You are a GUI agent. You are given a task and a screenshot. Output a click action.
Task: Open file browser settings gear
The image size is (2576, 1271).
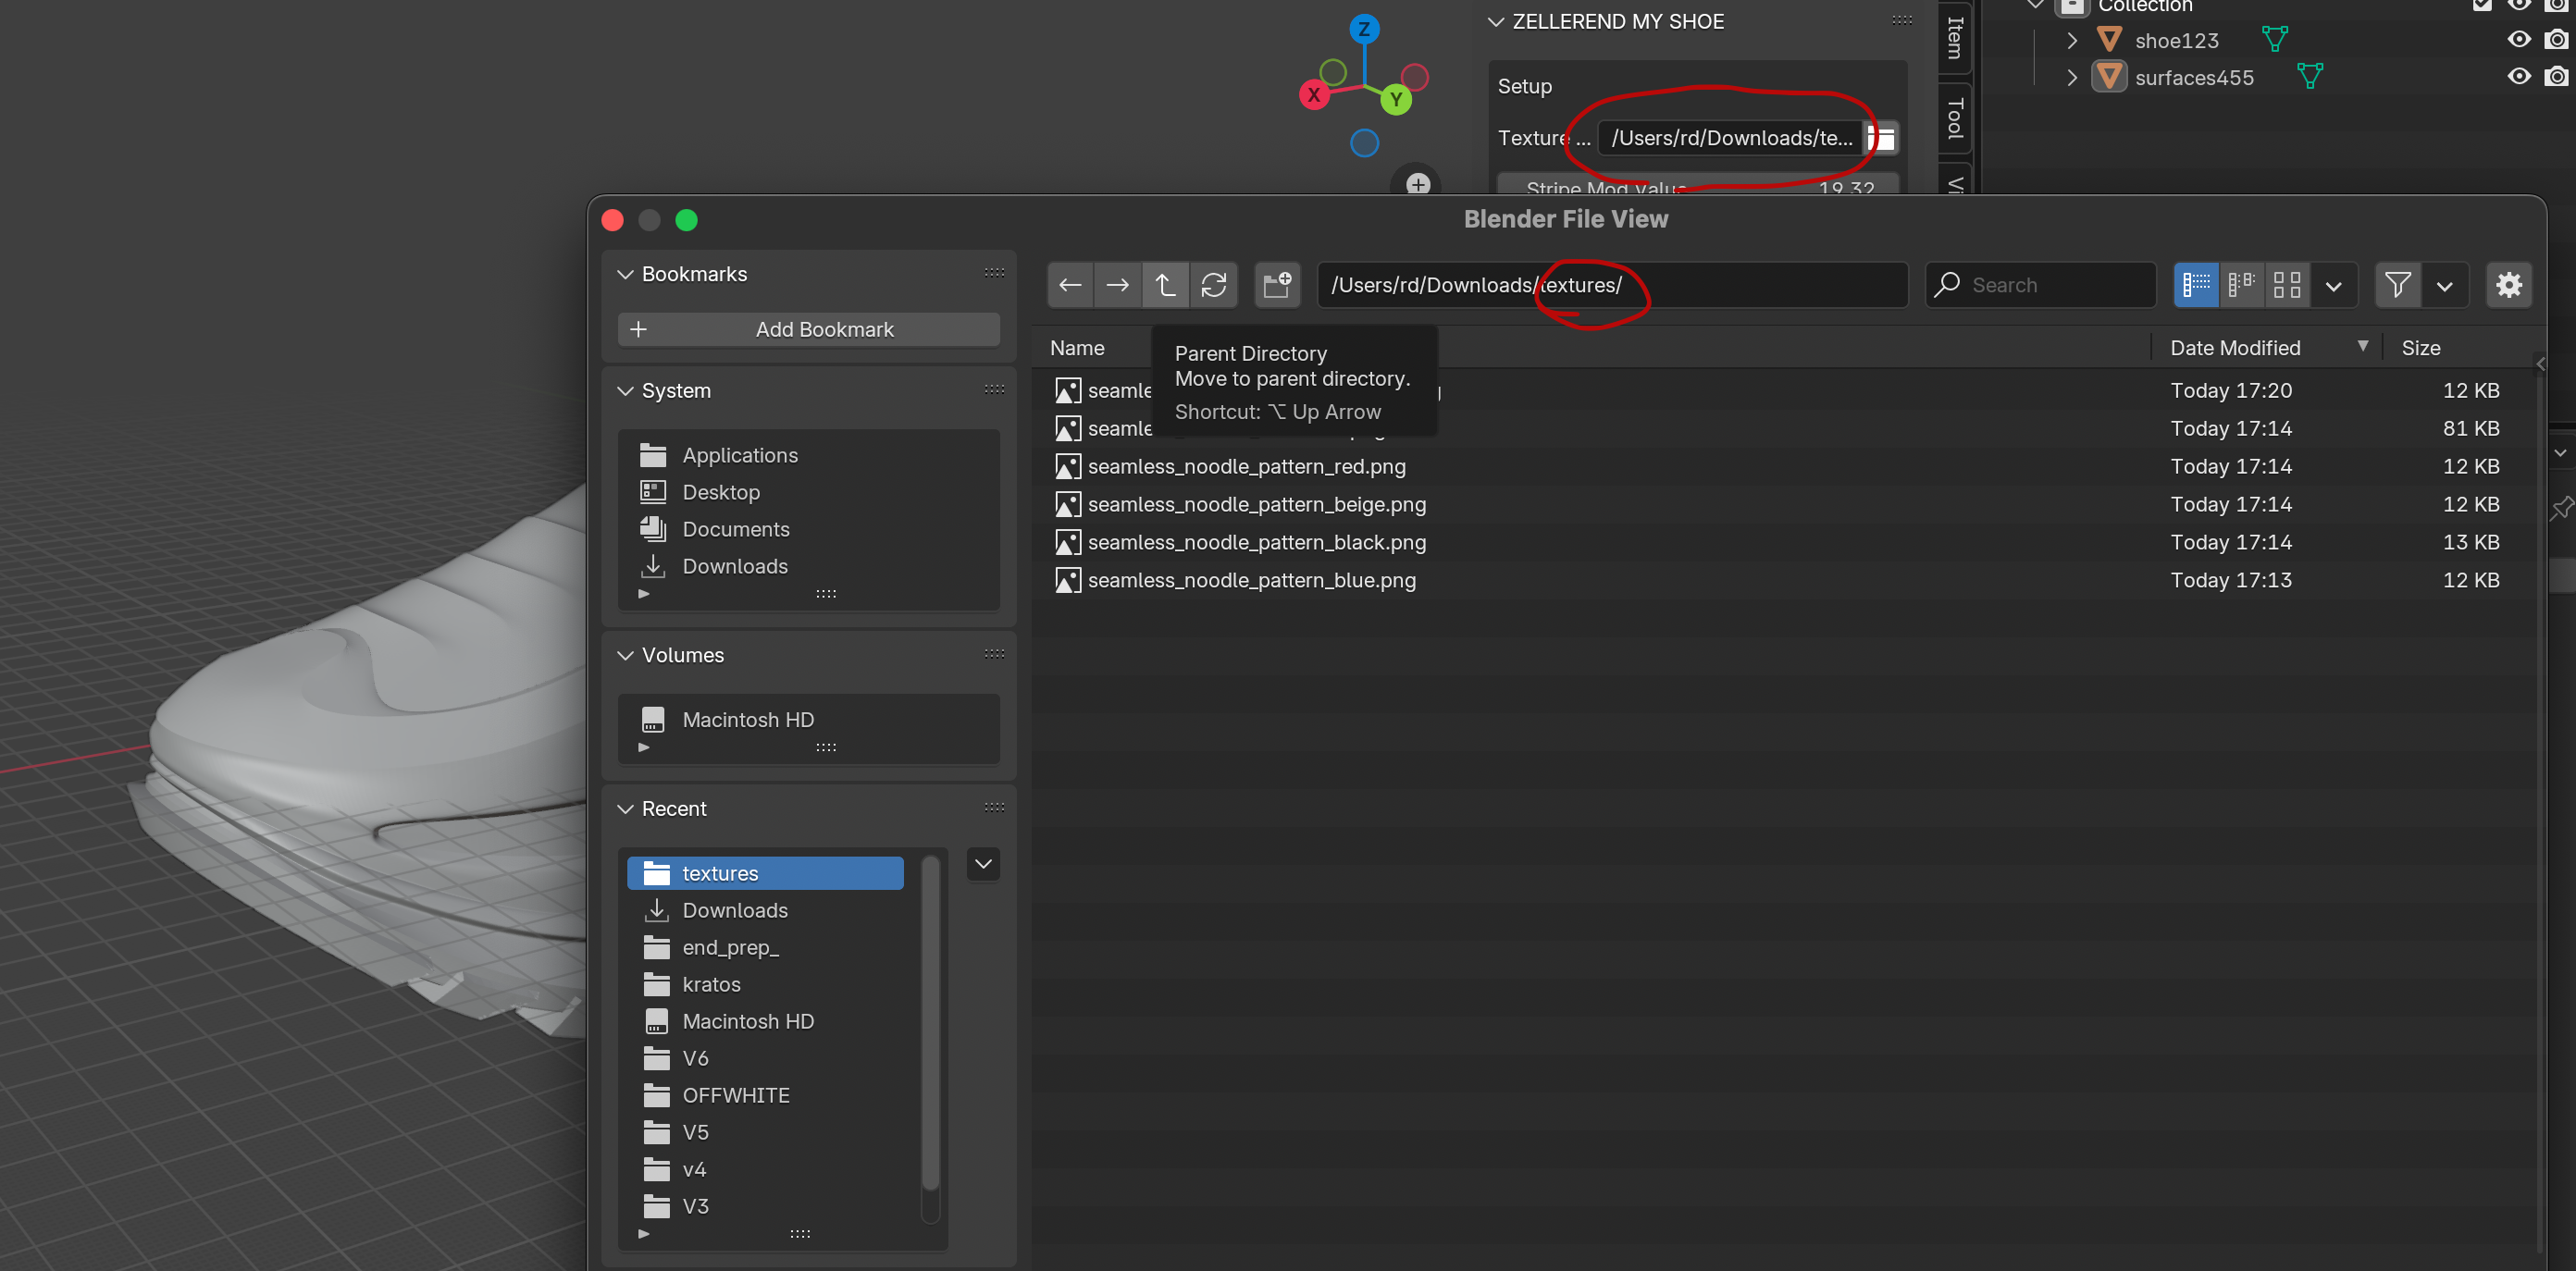2508,285
